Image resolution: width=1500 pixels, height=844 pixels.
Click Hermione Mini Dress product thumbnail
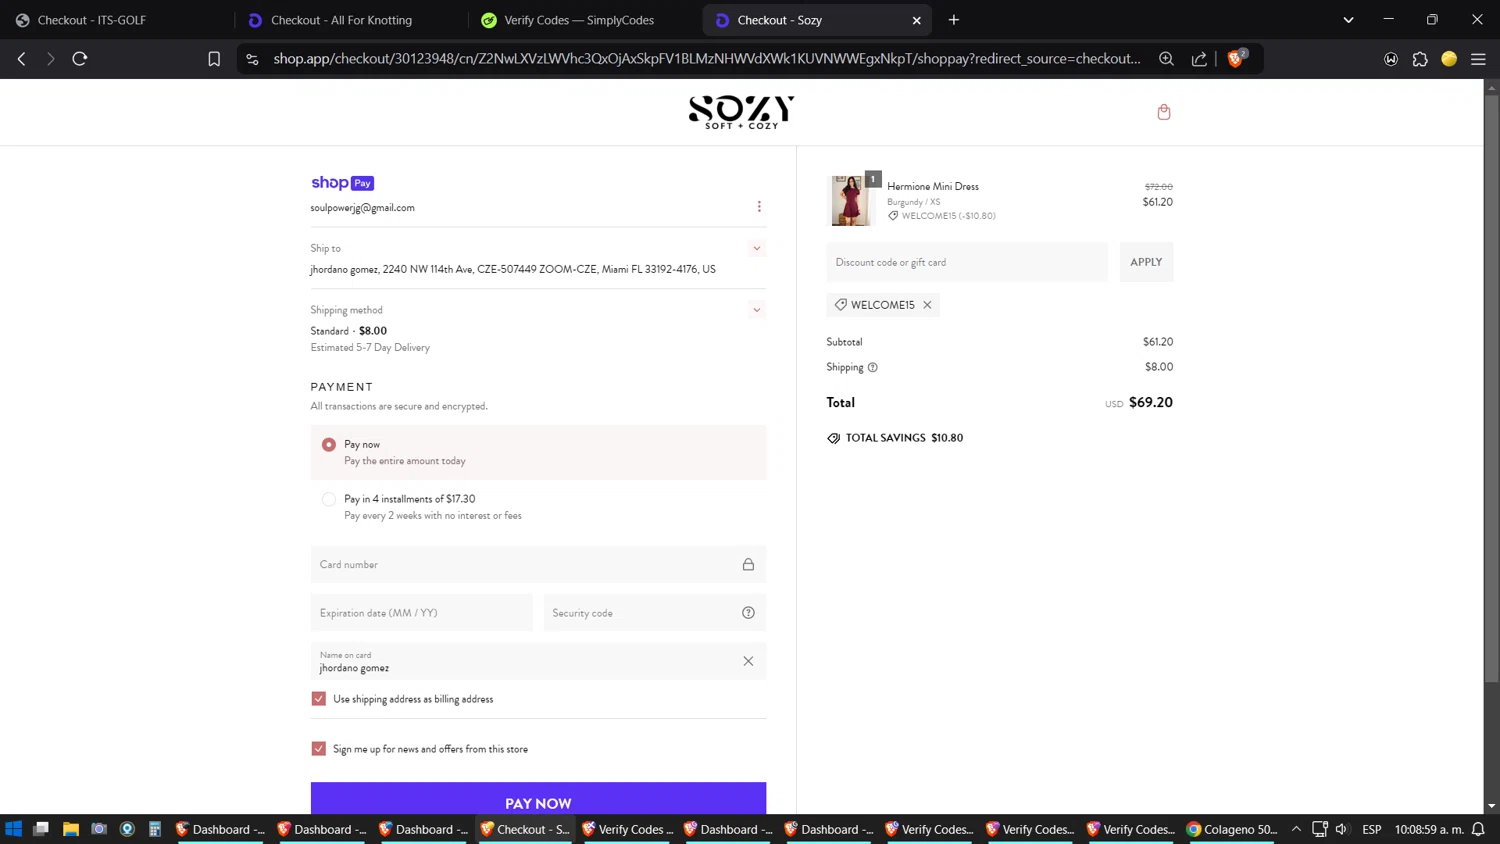click(851, 200)
